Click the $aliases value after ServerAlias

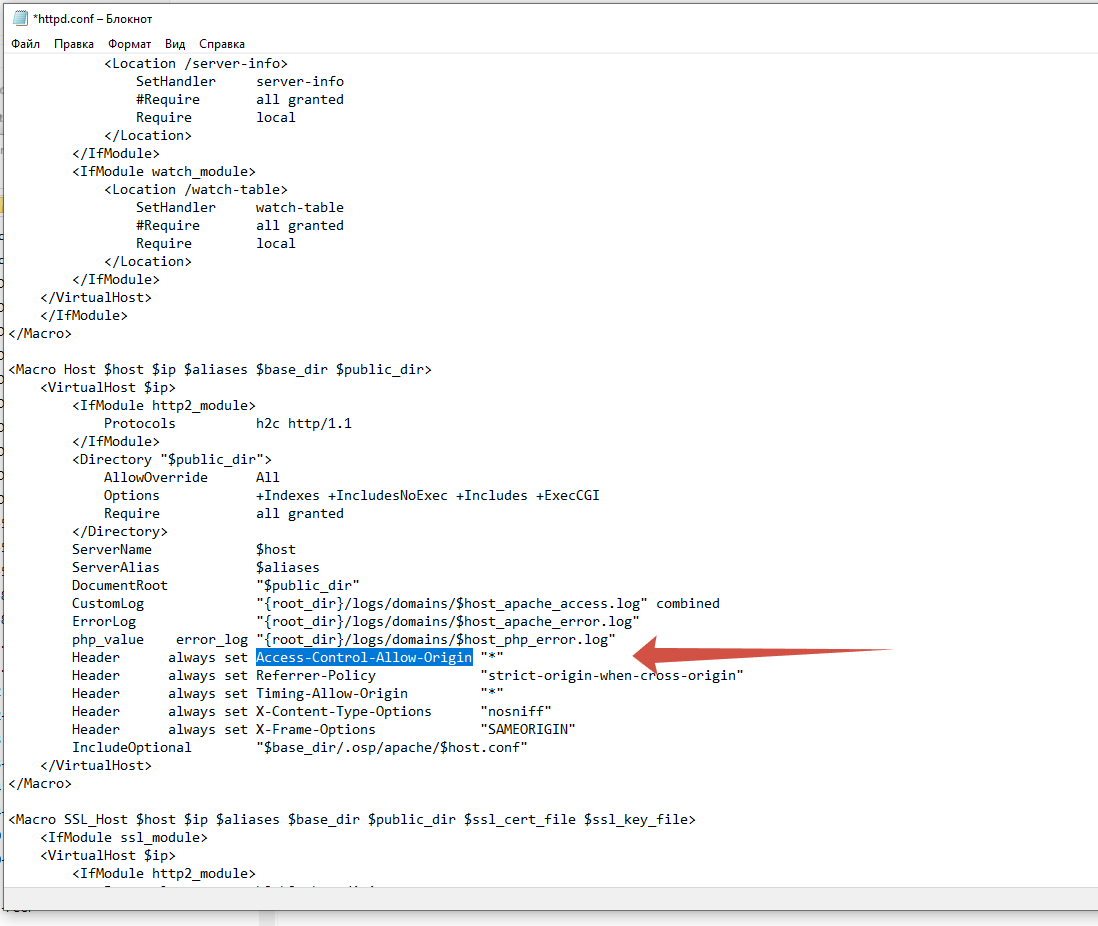[x=288, y=567]
